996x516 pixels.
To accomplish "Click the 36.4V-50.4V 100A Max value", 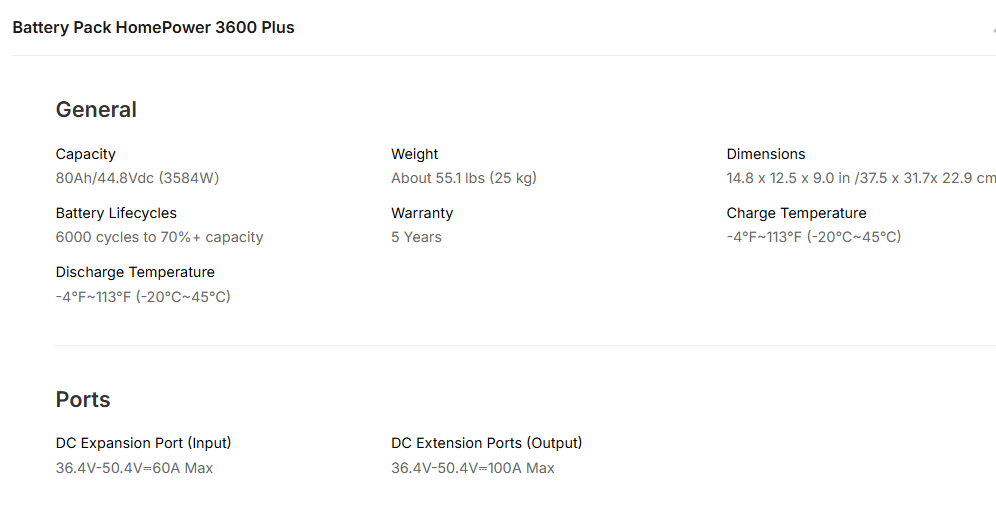I will [472, 468].
